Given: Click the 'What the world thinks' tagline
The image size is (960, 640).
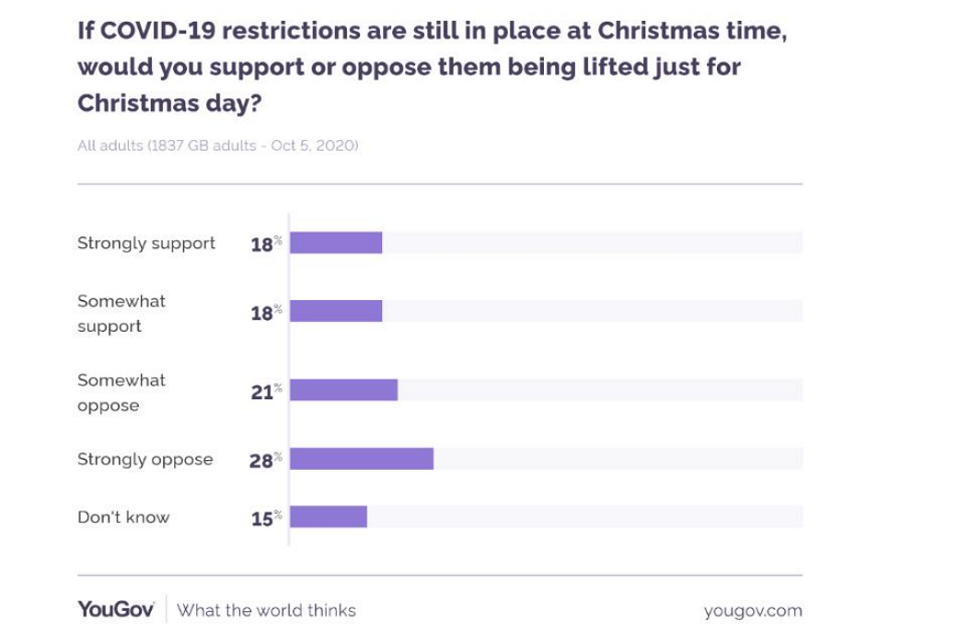Looking at the screenshot, I should click(266, 610).
